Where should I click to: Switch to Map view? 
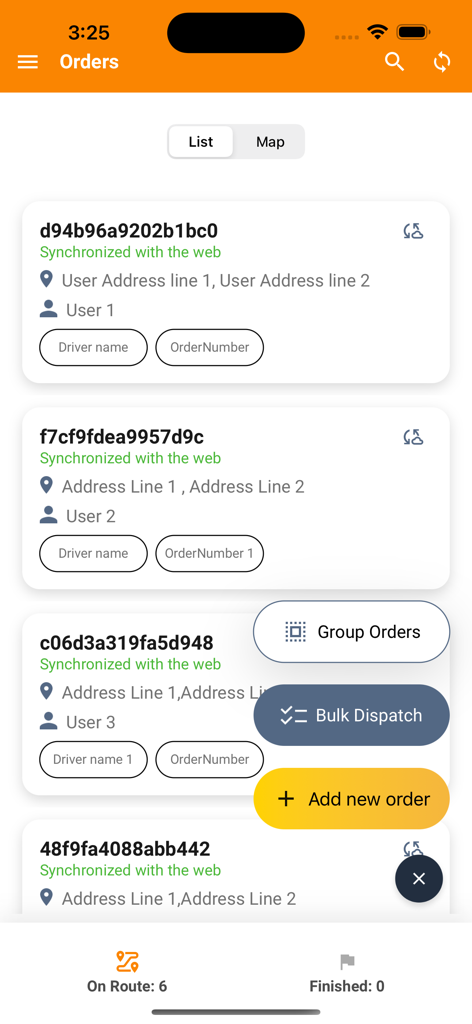click(x=270, y=142)
